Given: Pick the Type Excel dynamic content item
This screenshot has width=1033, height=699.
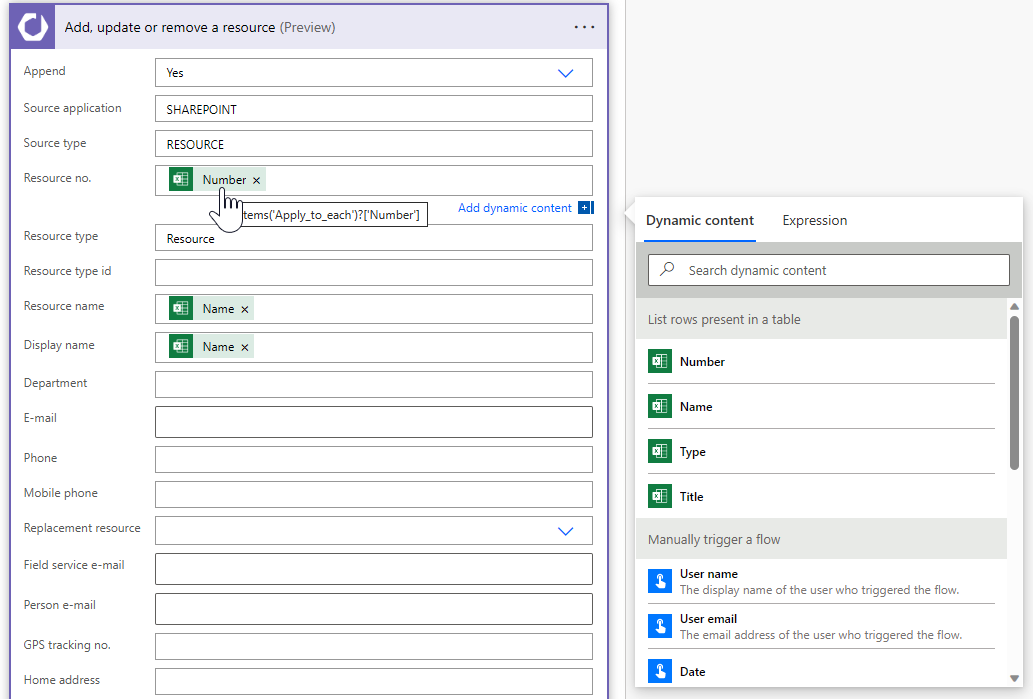Looking at the screenshot, I should [x=692, y=452].
